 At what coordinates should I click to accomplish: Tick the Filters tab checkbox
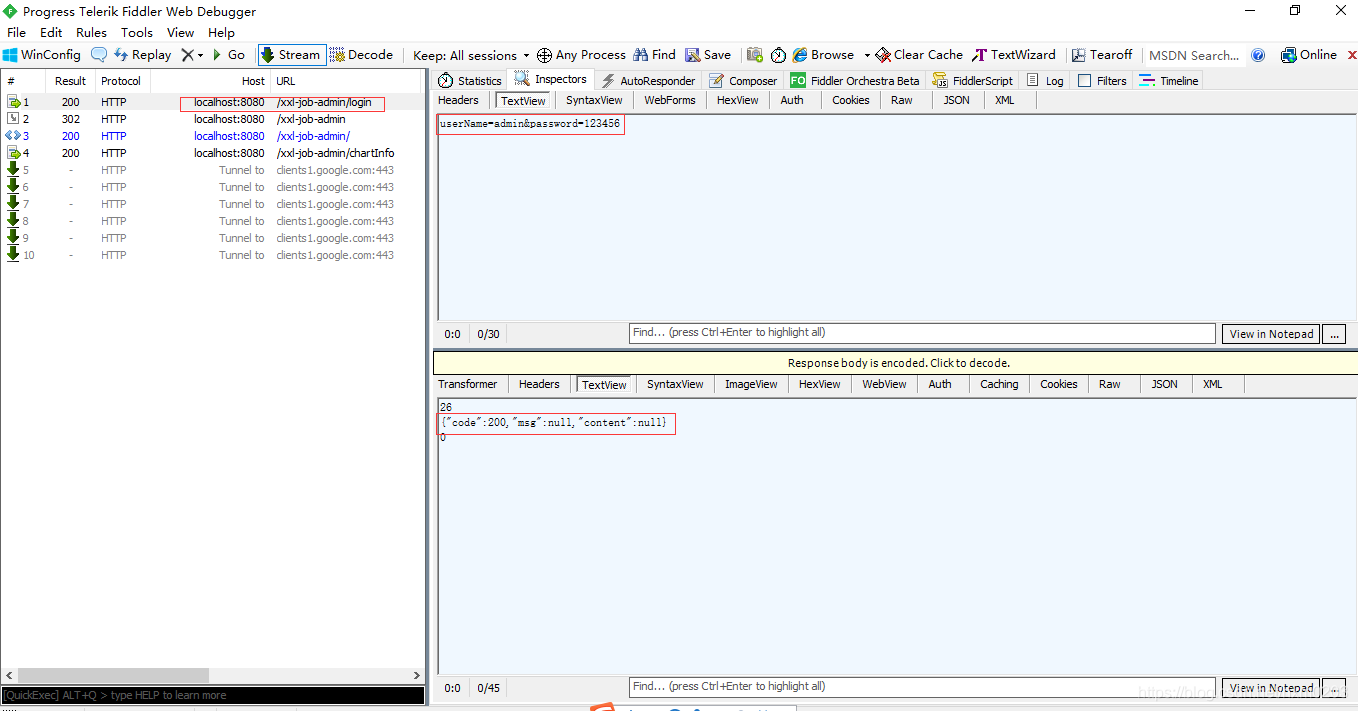tap(1085, 81)
